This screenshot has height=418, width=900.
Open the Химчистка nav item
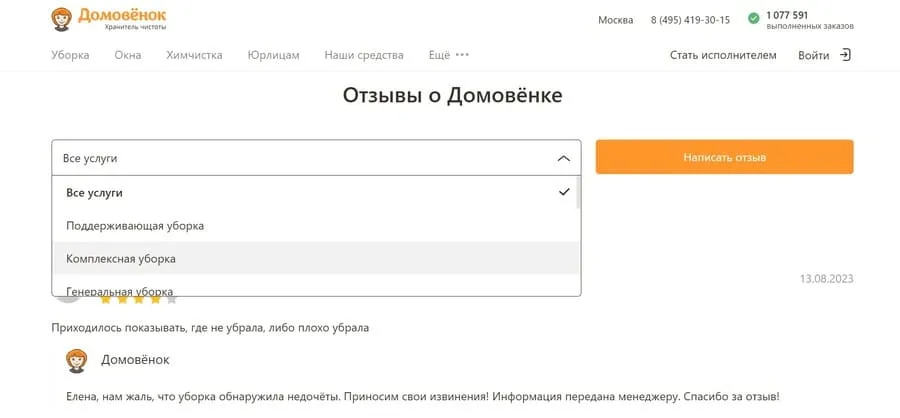coord(195,55)
